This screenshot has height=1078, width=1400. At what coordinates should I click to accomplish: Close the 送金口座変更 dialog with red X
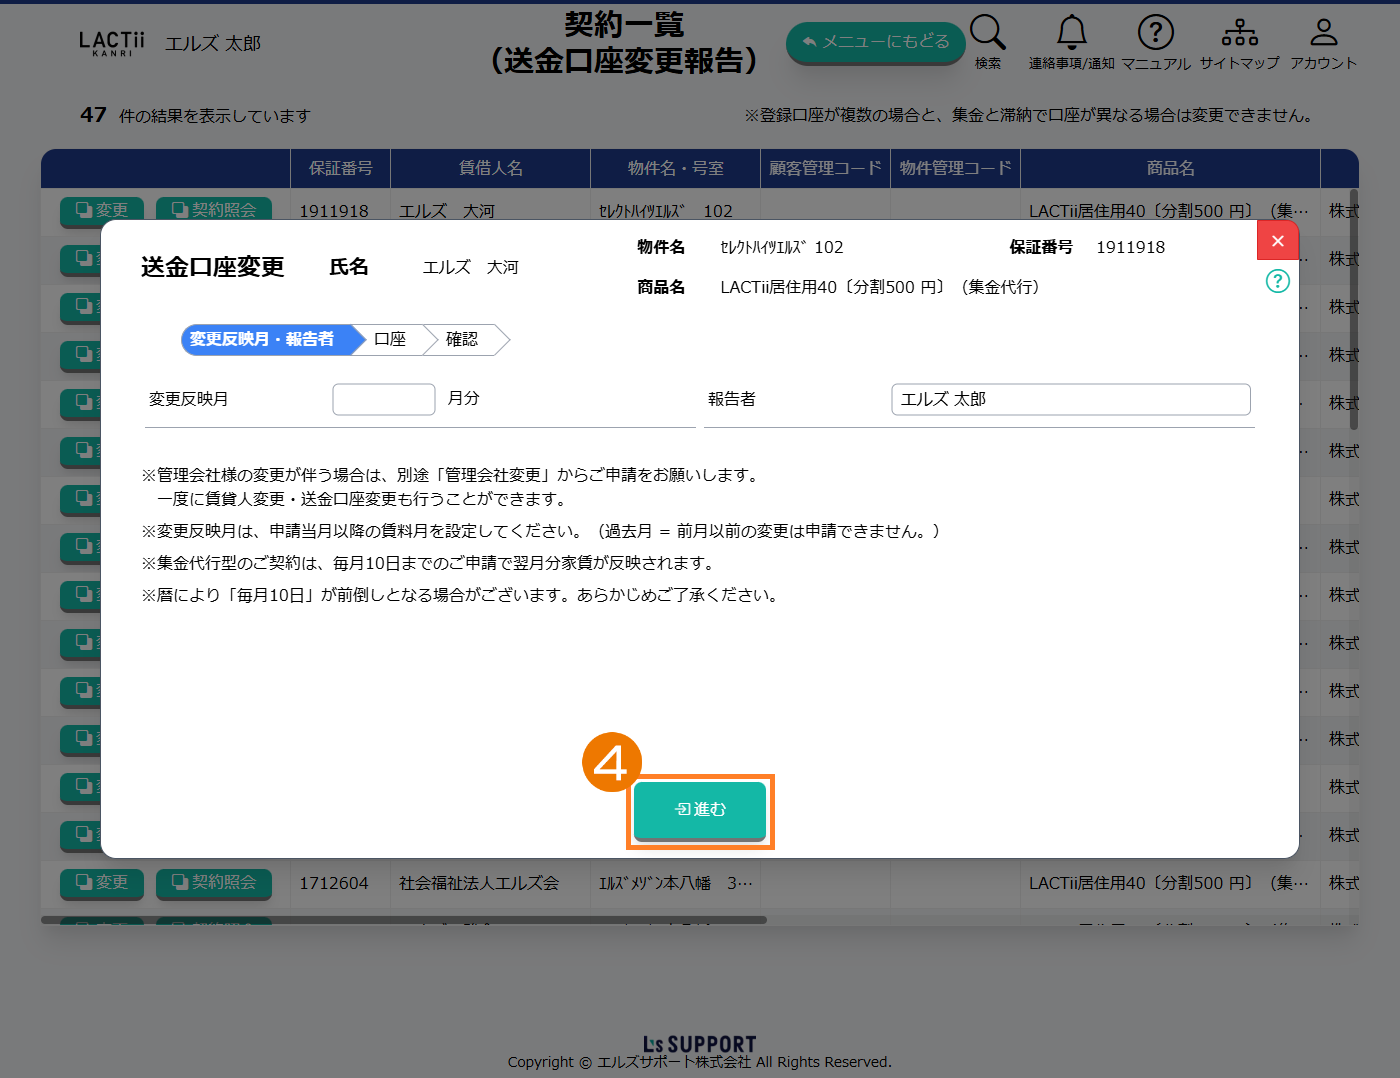(1277, 241)
